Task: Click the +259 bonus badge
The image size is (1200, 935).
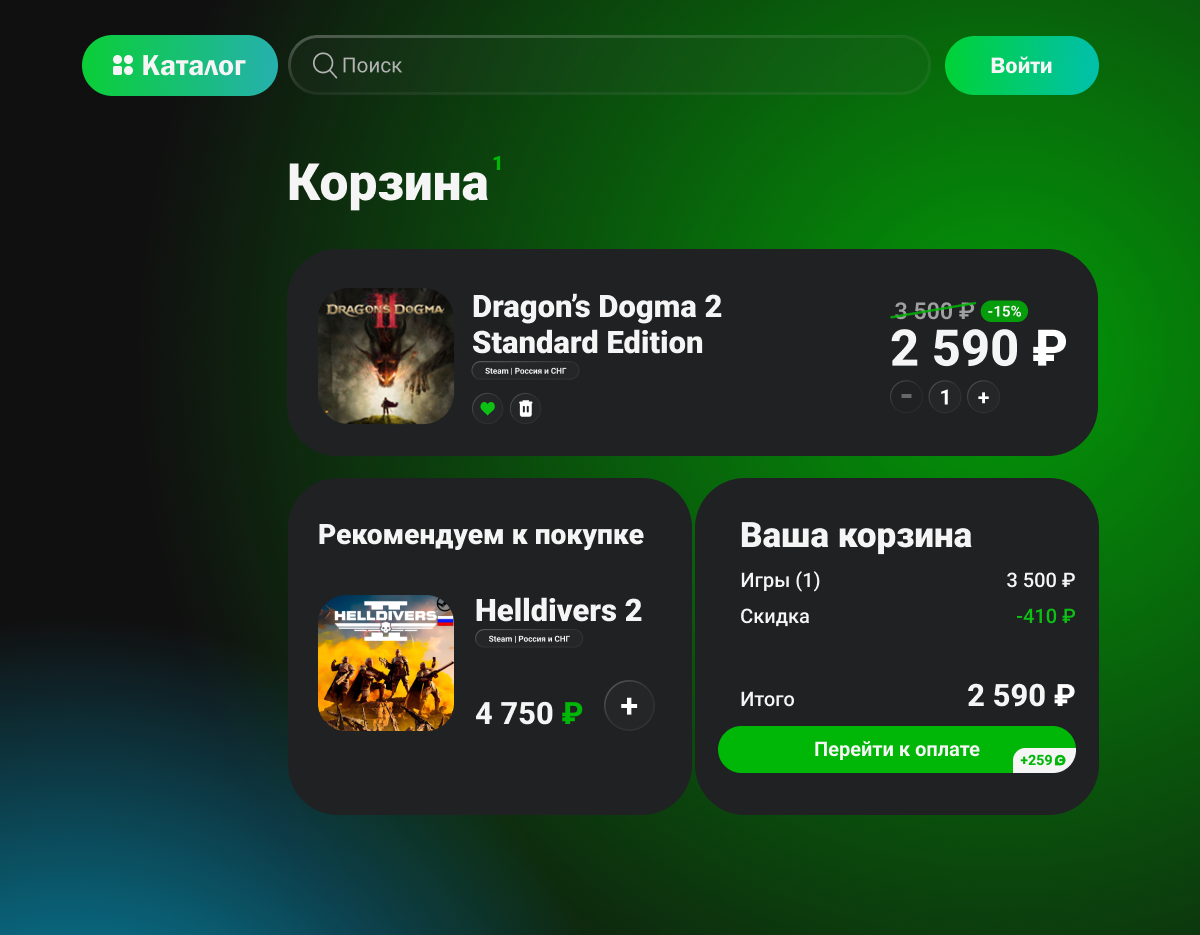Action: (1043, 760)
